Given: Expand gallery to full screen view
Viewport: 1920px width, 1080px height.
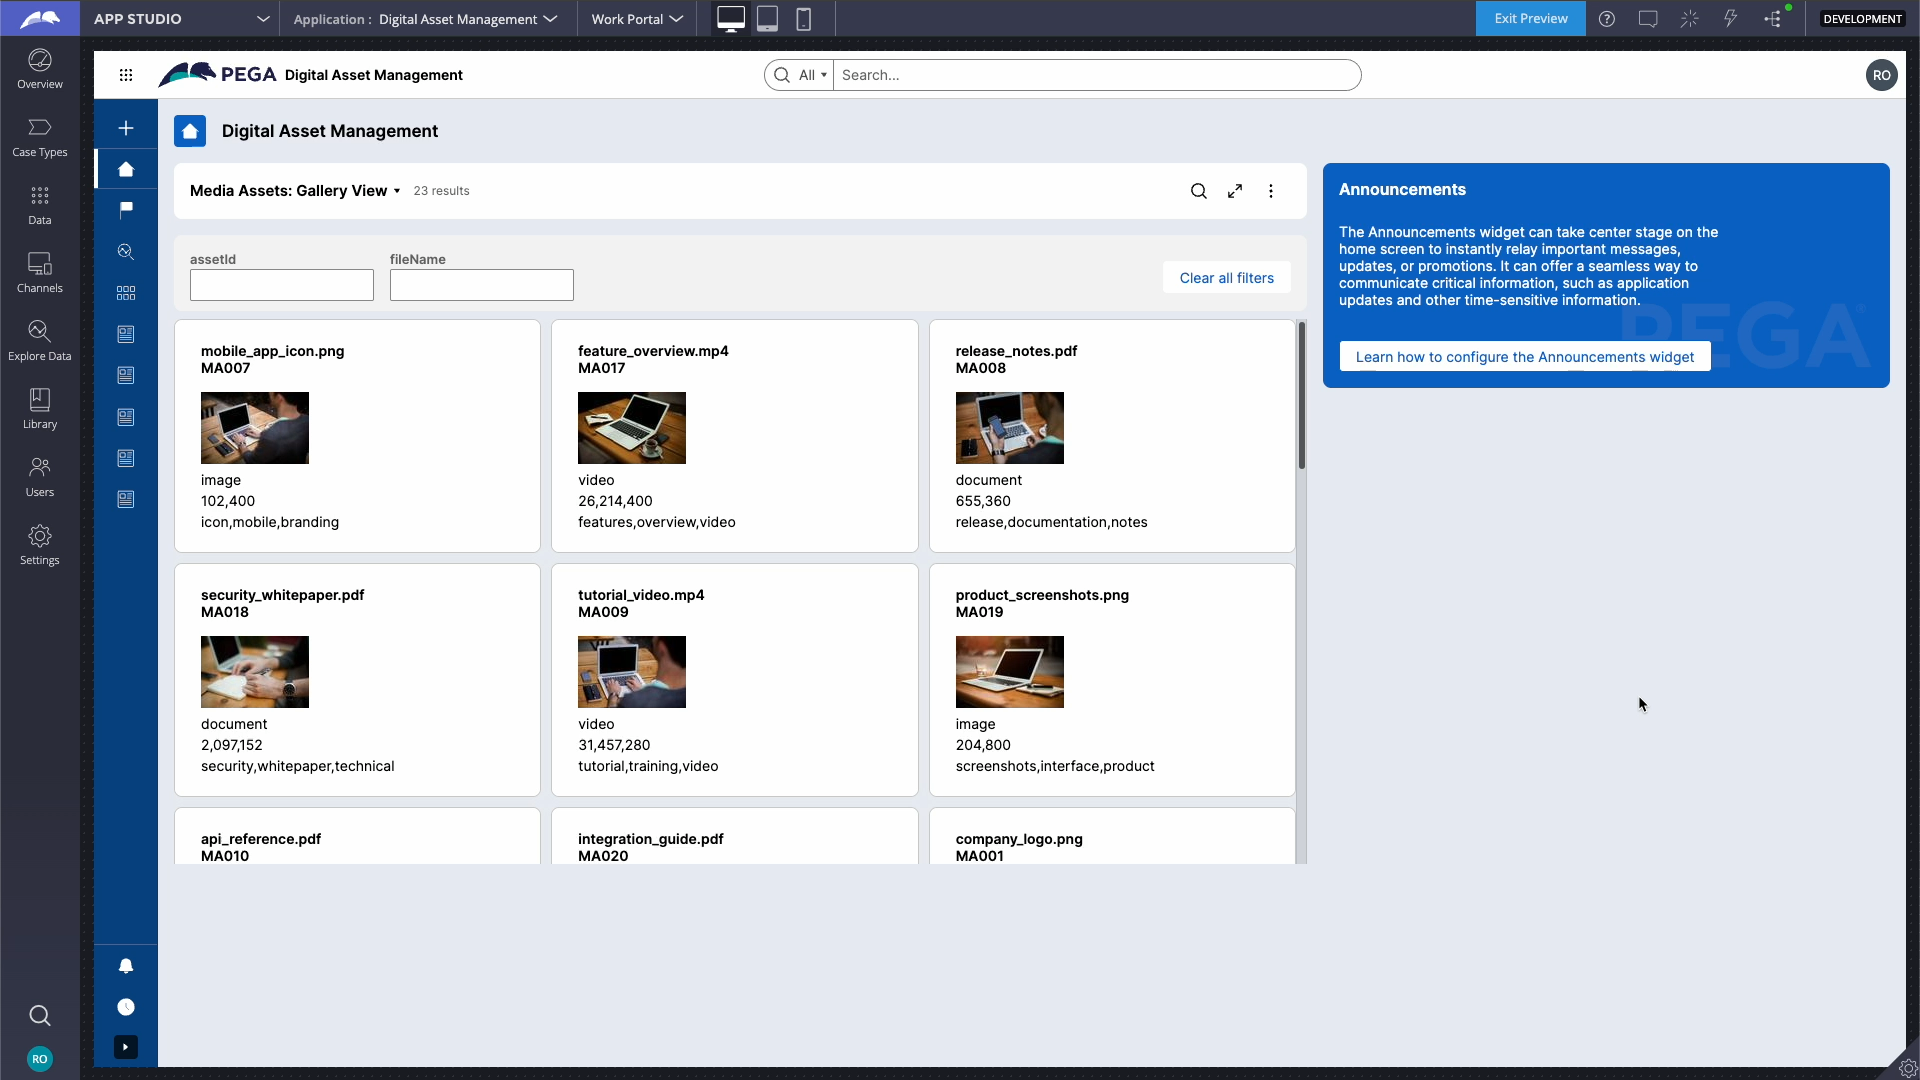Looking at the screenshot, I should [1235, 191].
